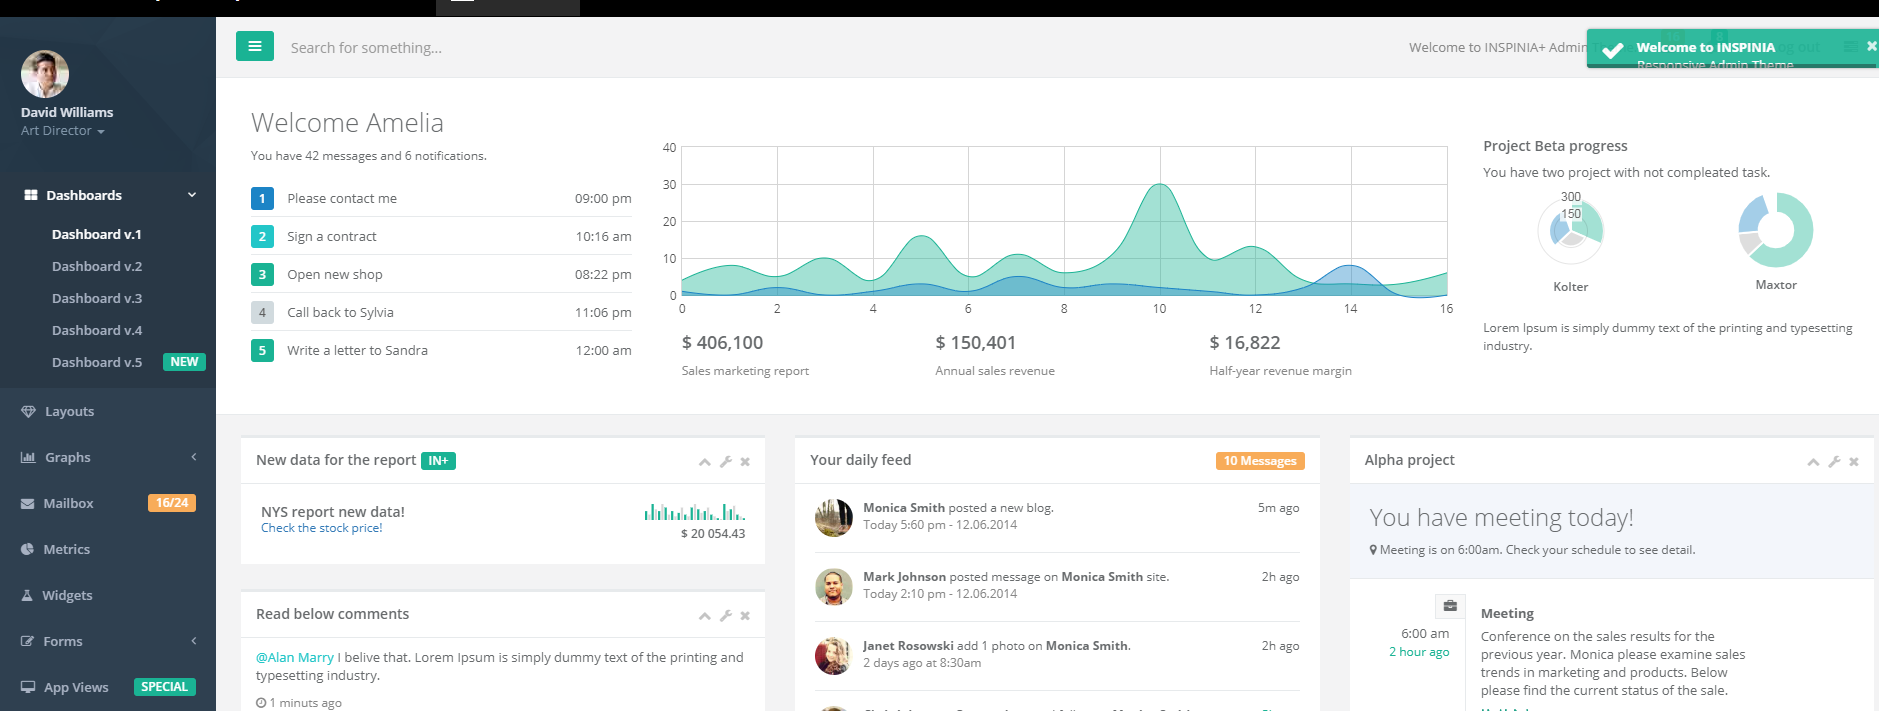Close the Welcome to INSPINIA notification
This screenshot has height=711, width=1879.
[1871, 46]
